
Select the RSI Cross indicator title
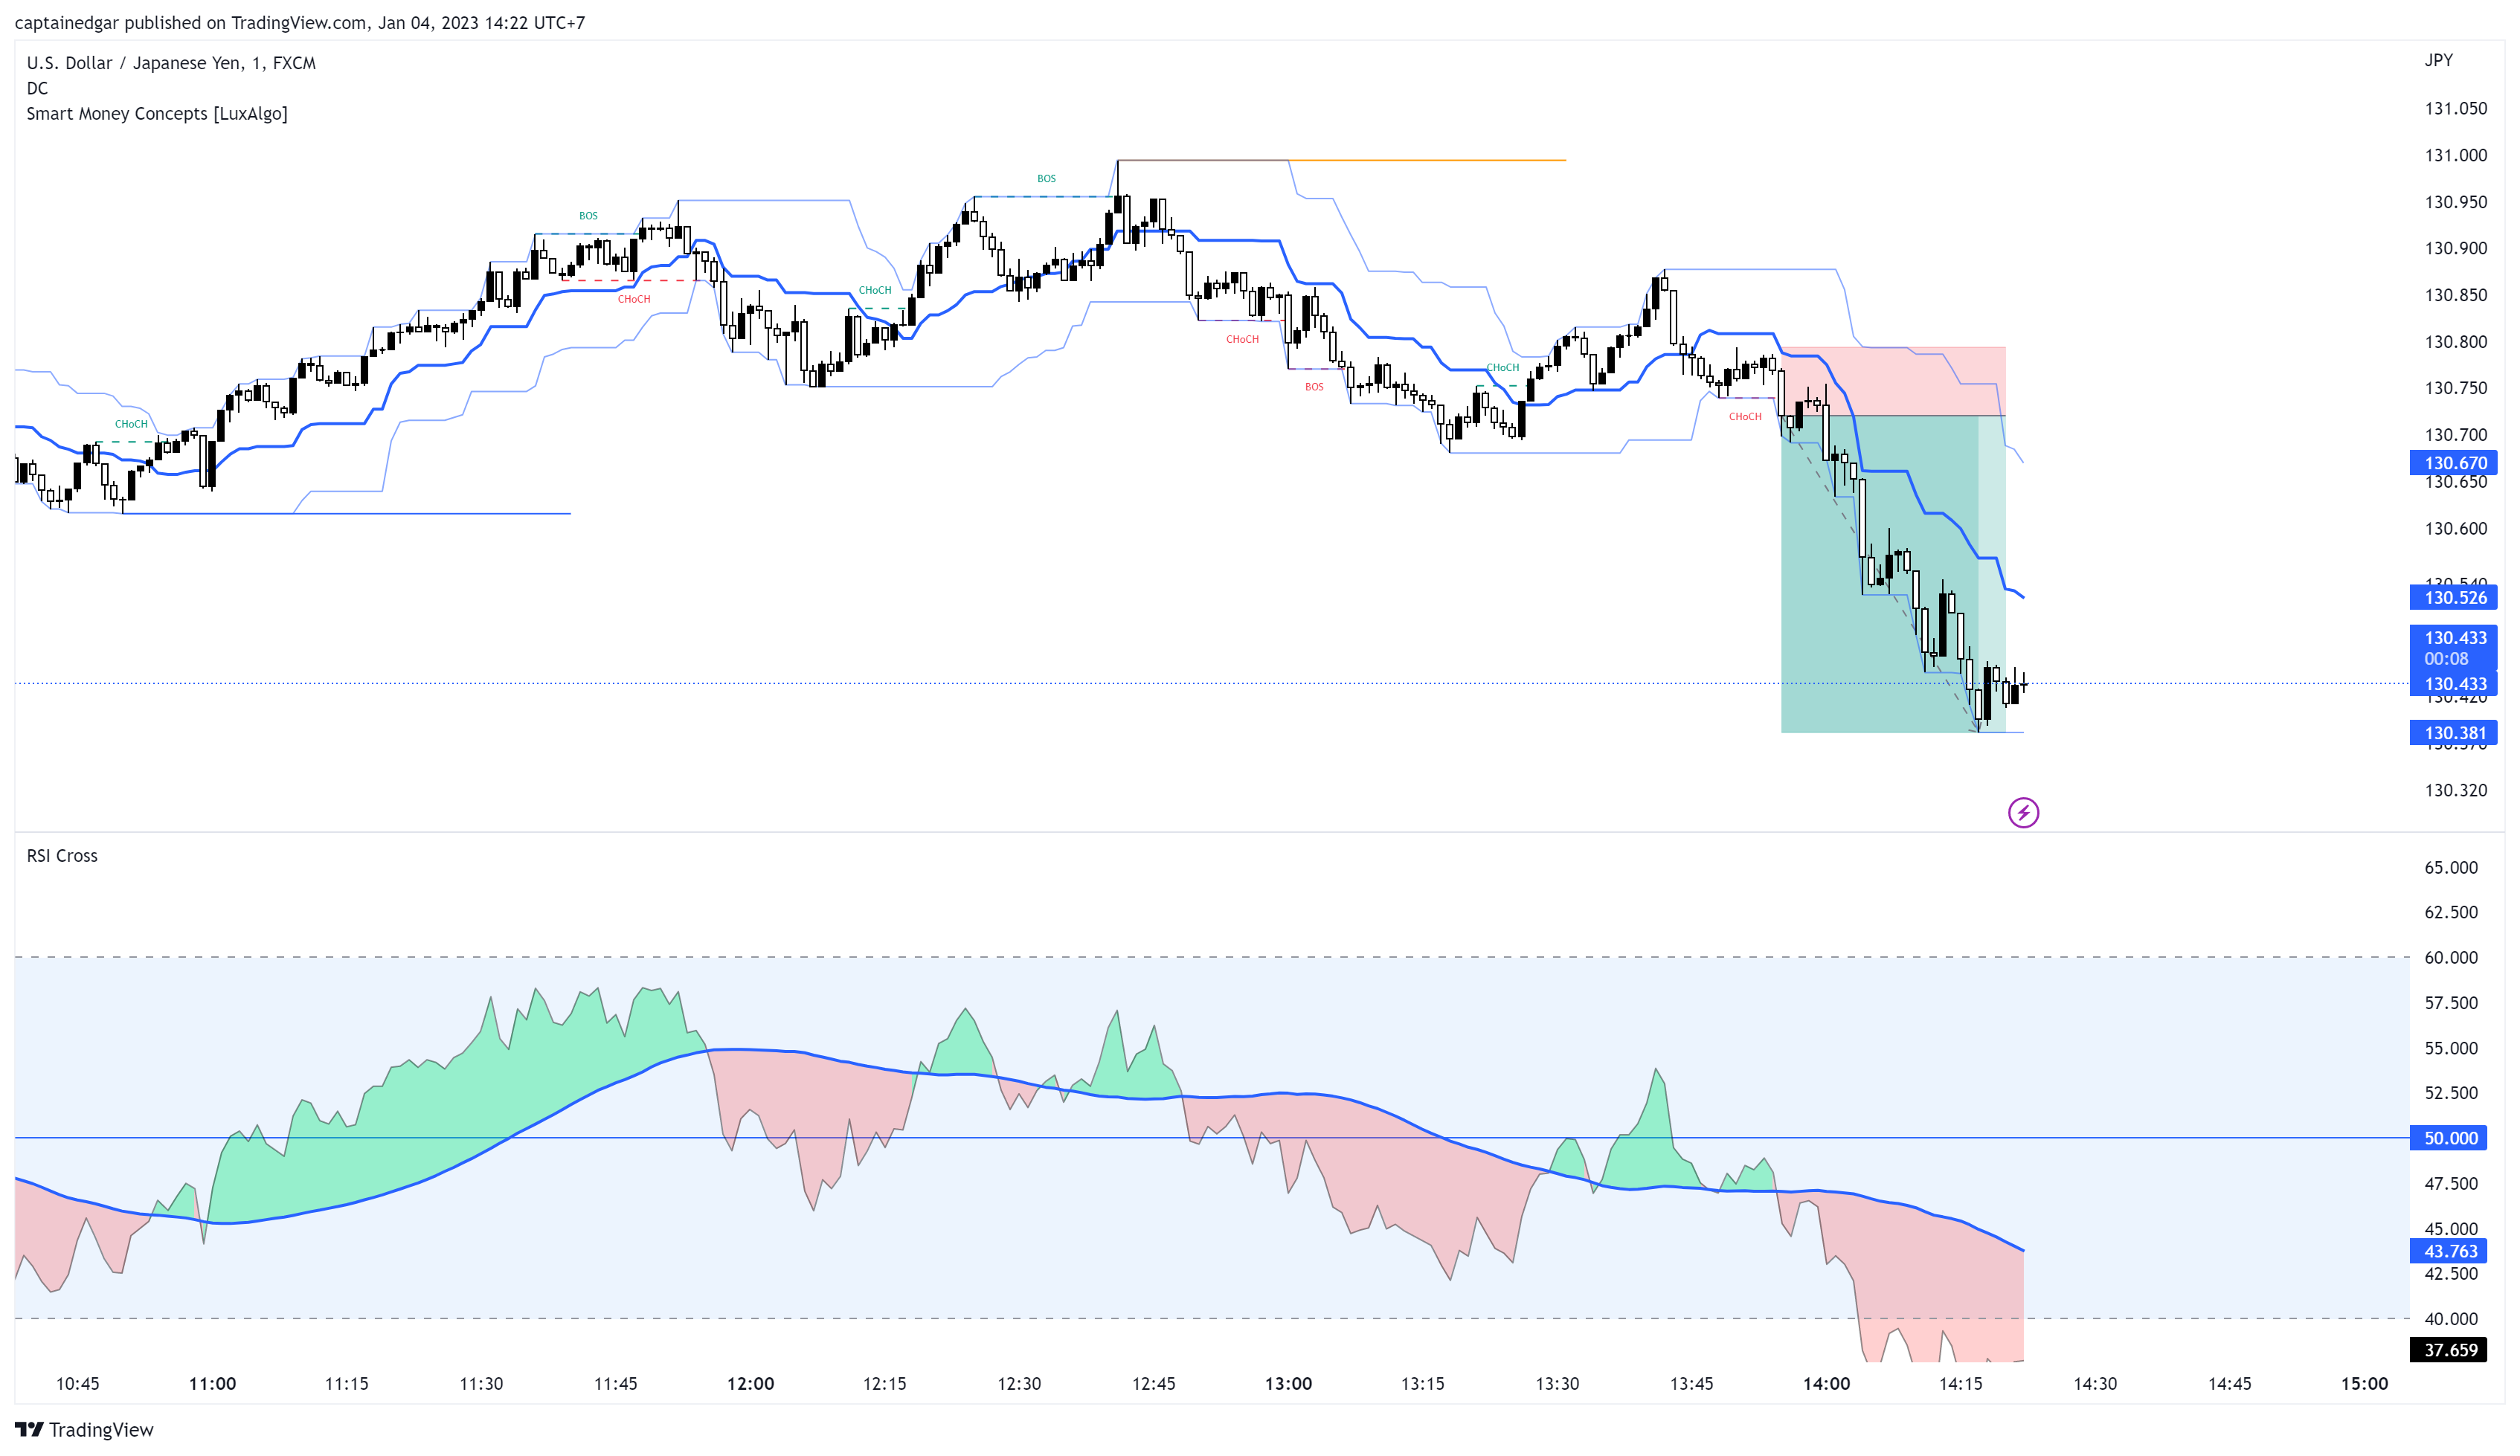click(x=62, y=855)
